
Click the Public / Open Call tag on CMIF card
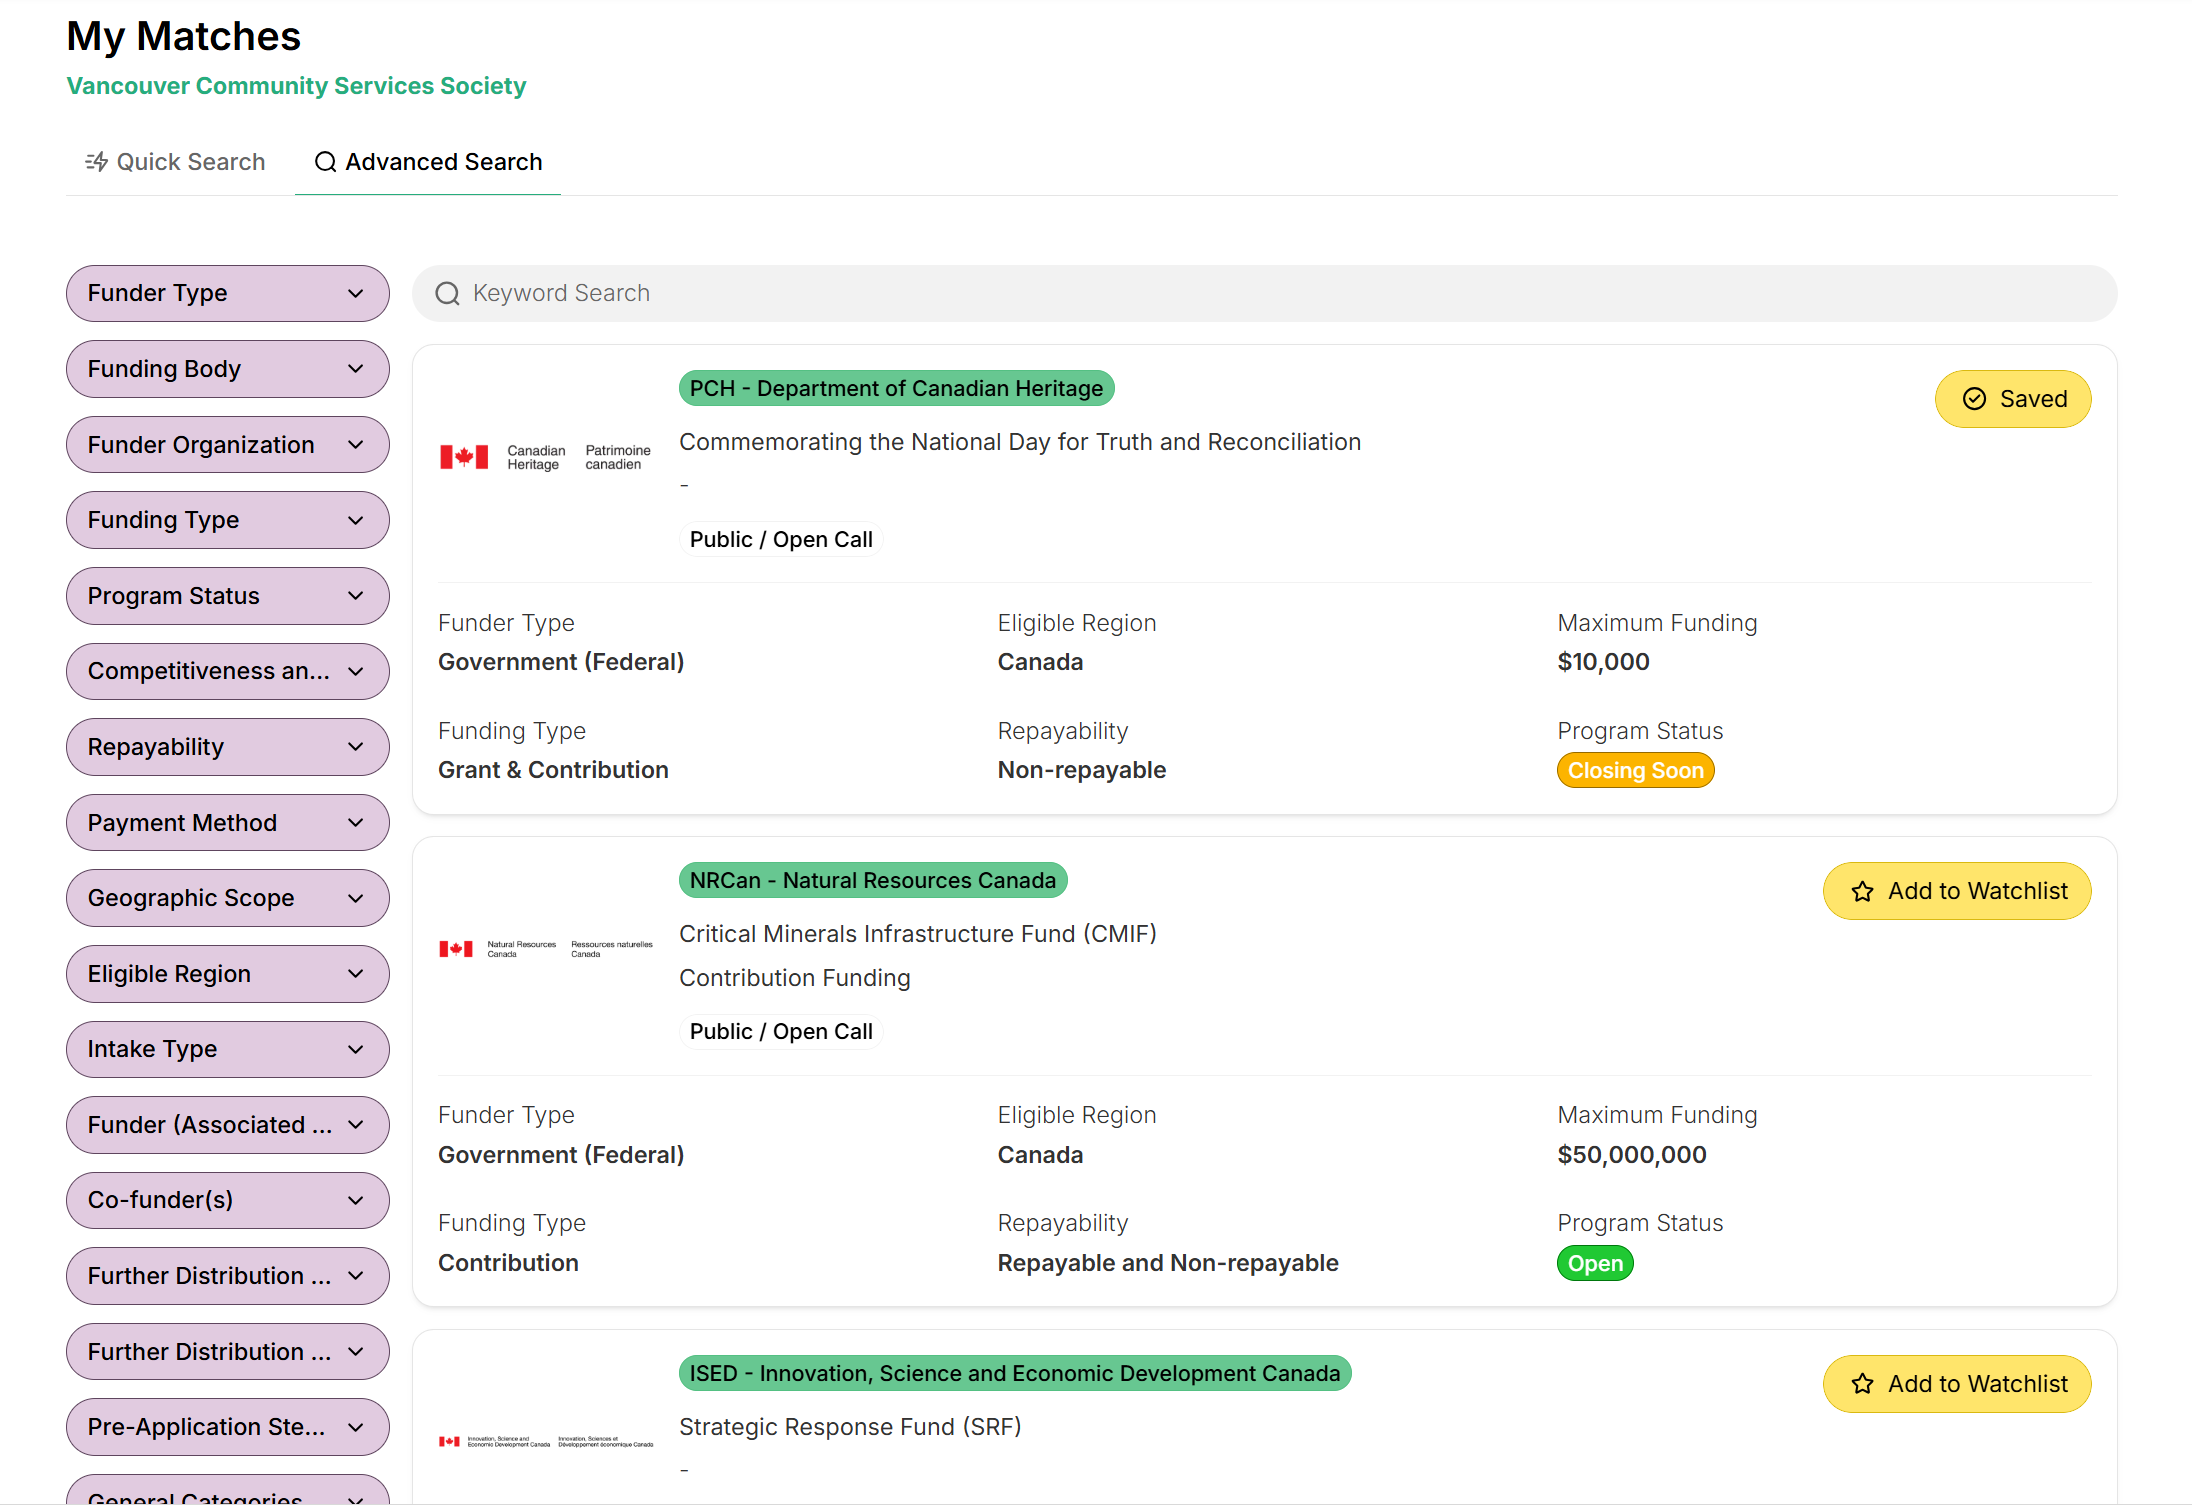(x=781, y=1032)
